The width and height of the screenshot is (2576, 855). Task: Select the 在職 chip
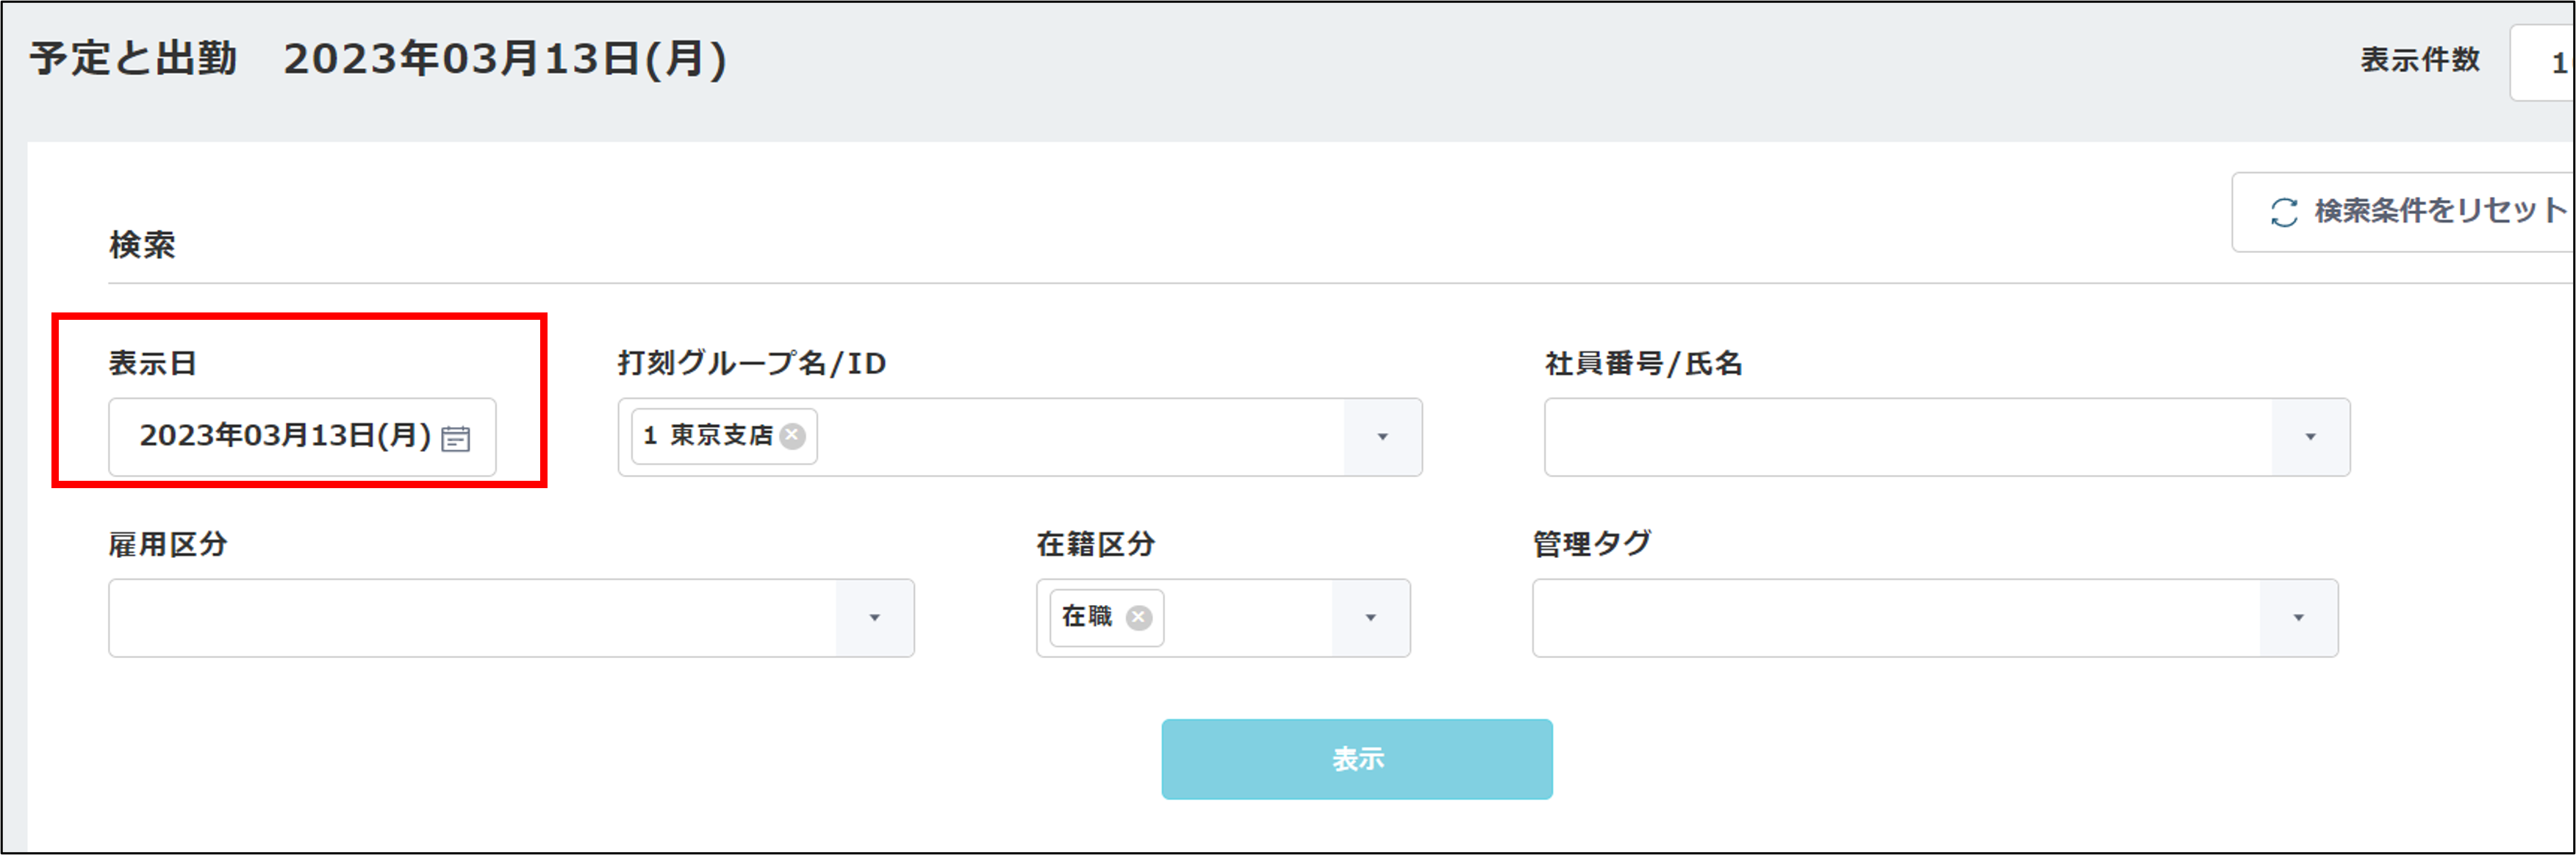(1087, 617)
